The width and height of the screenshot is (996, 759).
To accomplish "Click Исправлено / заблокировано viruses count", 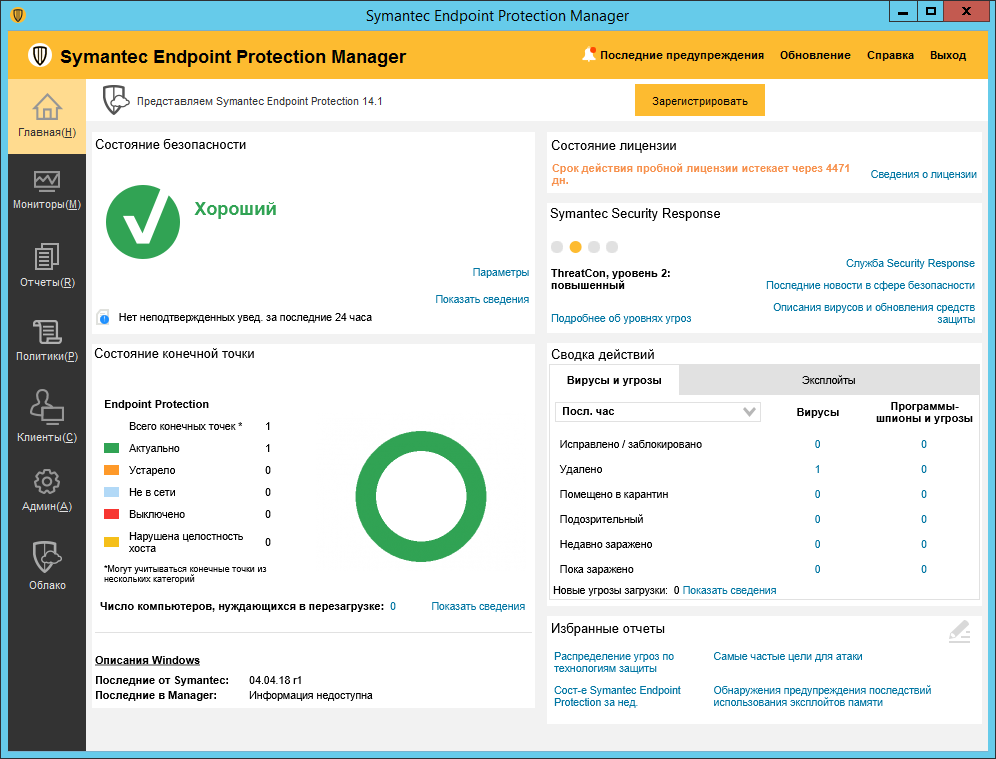I will pos(818,445).
